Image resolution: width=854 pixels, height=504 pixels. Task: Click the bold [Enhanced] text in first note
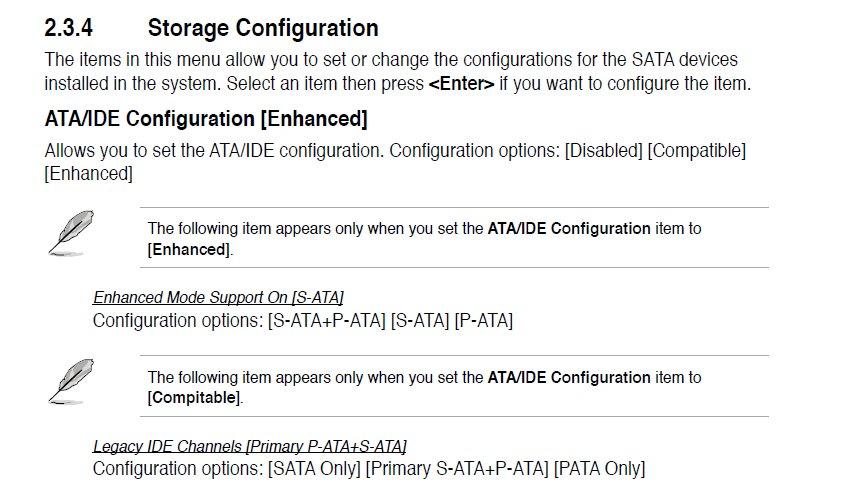189,250
